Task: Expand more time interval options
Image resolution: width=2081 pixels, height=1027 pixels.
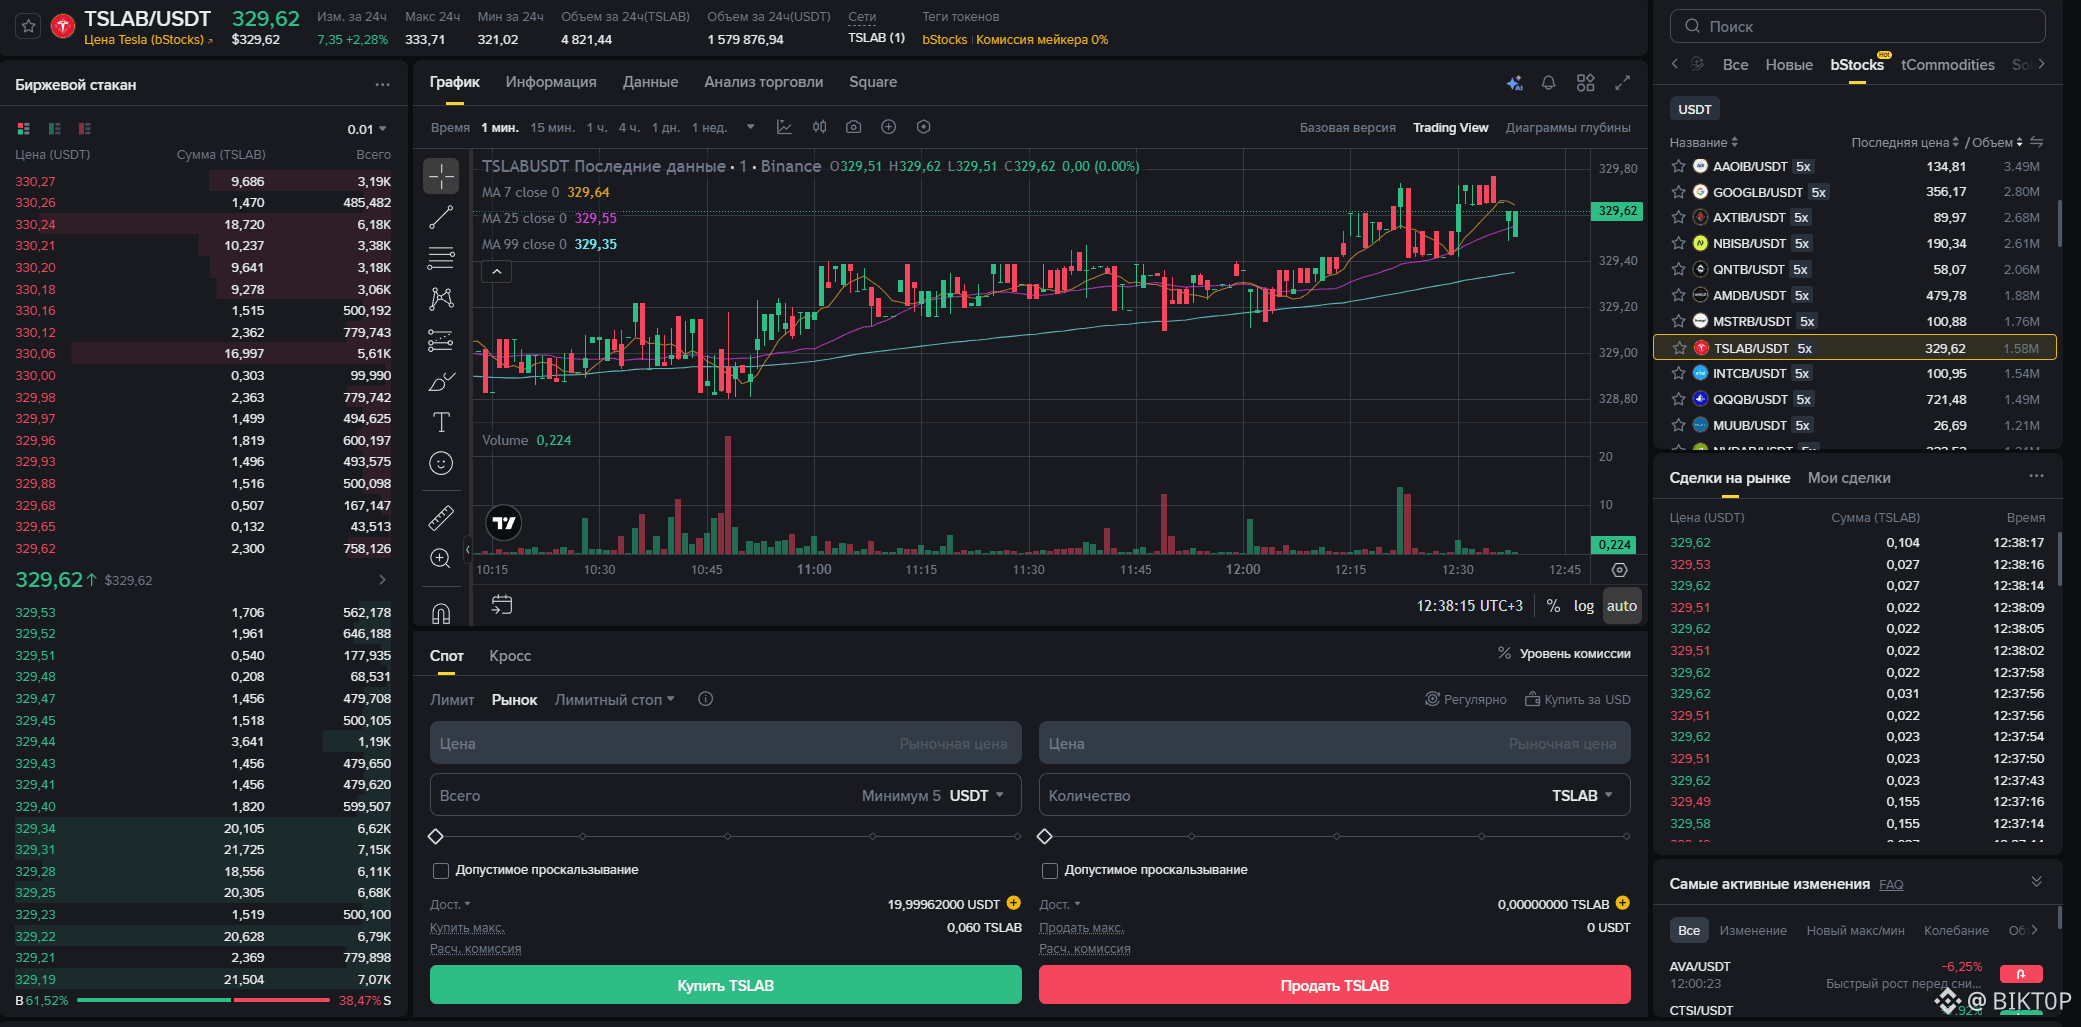Action: click(751, 127)
